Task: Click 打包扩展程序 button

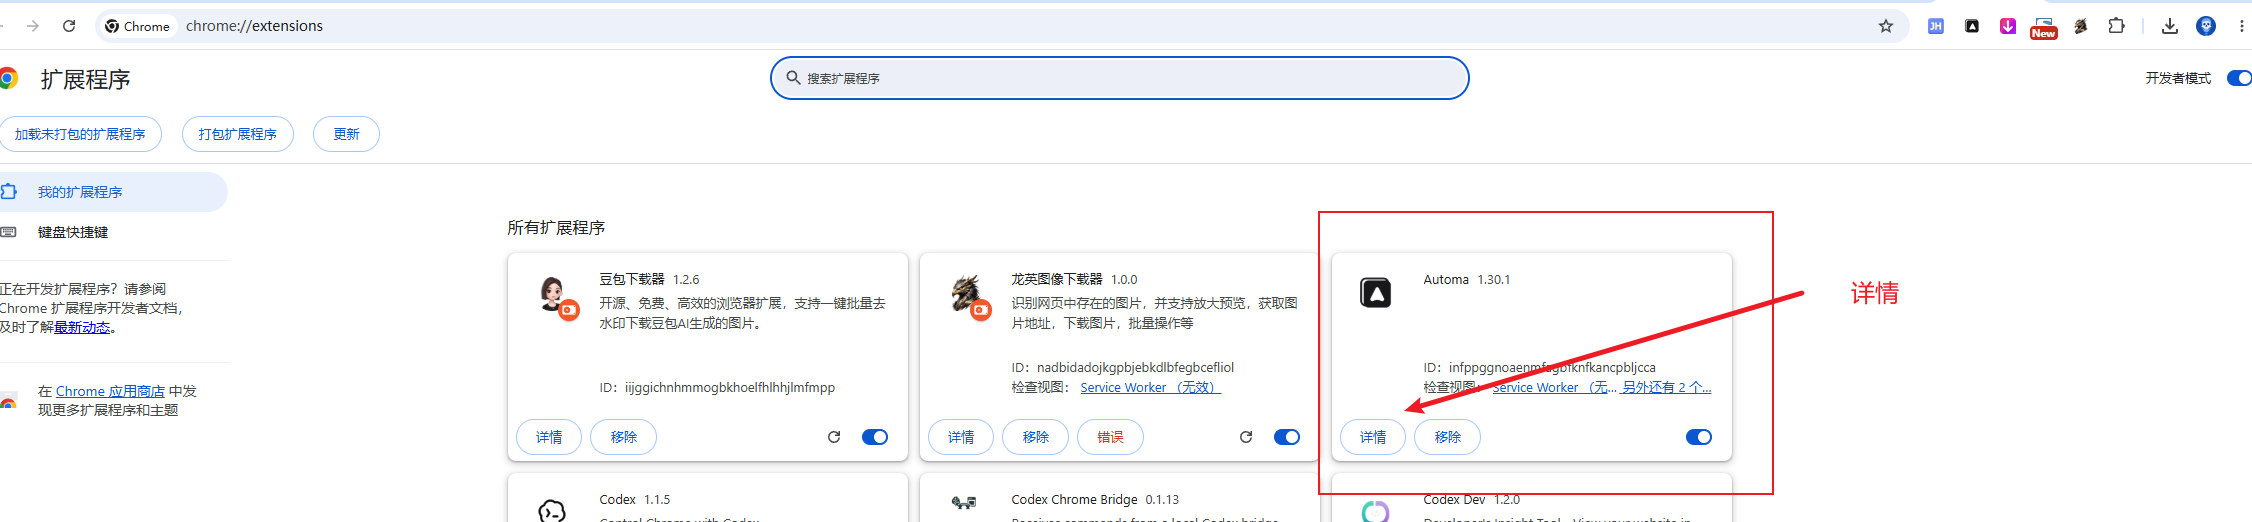Action: pos(238,134)
